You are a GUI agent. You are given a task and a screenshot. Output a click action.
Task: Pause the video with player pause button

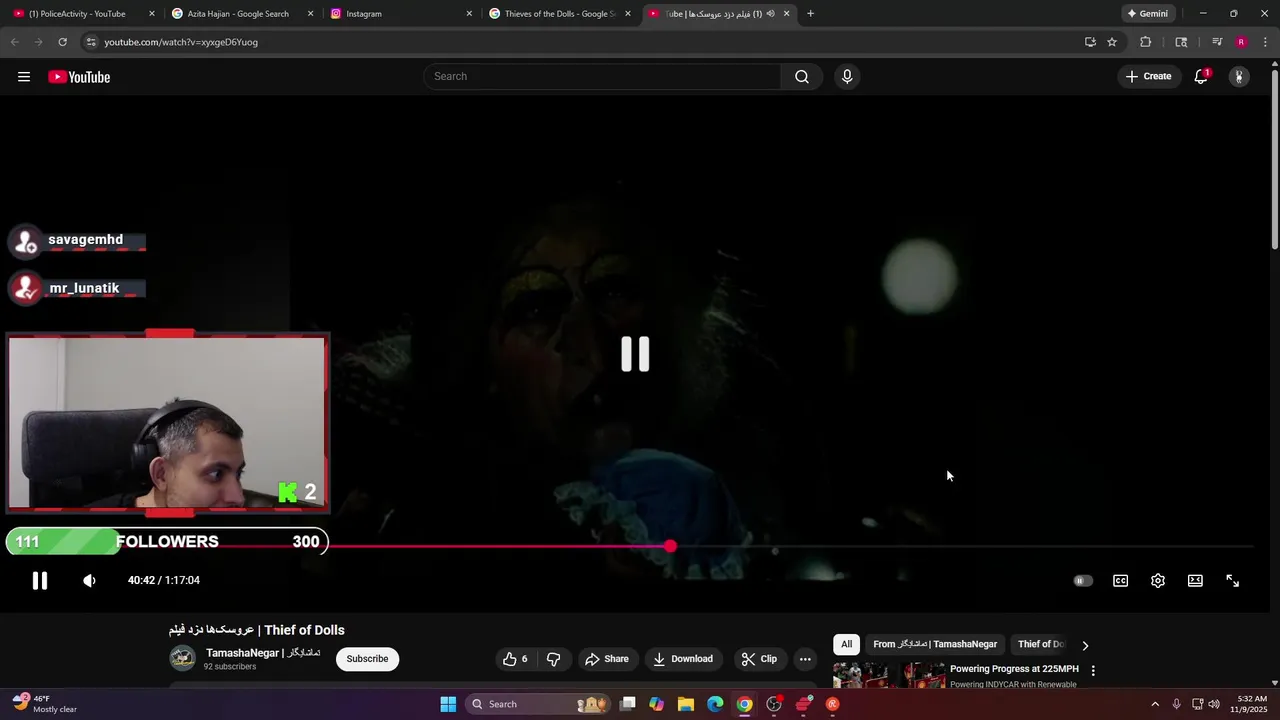[40, 580]
